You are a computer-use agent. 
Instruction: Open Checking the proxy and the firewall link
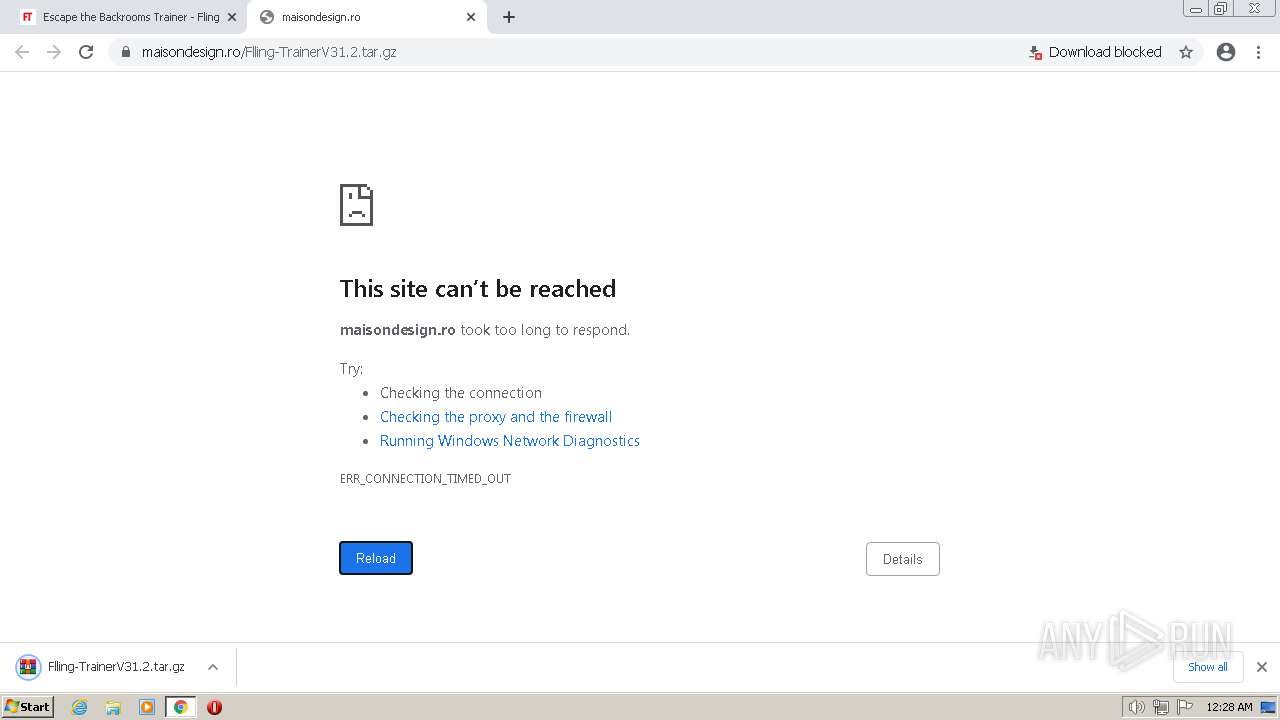tap(496, 417)
